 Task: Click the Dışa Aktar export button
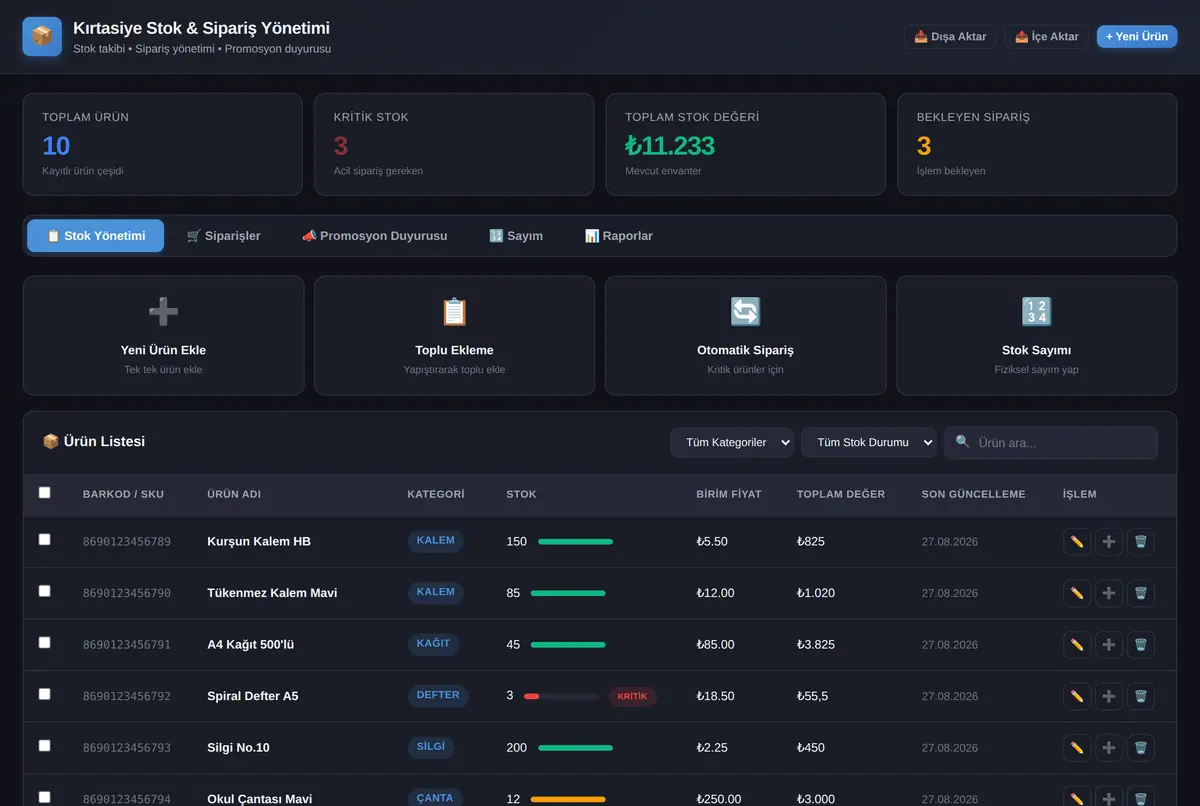pos(950,36)
